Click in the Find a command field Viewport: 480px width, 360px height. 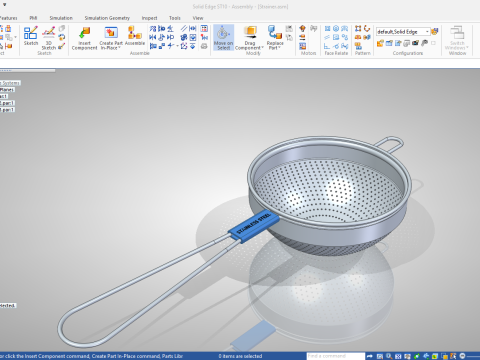coord(336,356)
